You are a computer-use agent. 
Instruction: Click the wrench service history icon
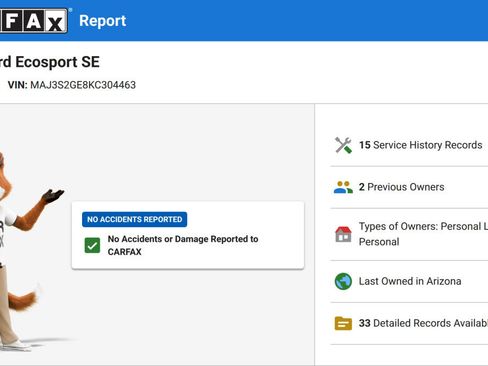(x=343, y=145)
